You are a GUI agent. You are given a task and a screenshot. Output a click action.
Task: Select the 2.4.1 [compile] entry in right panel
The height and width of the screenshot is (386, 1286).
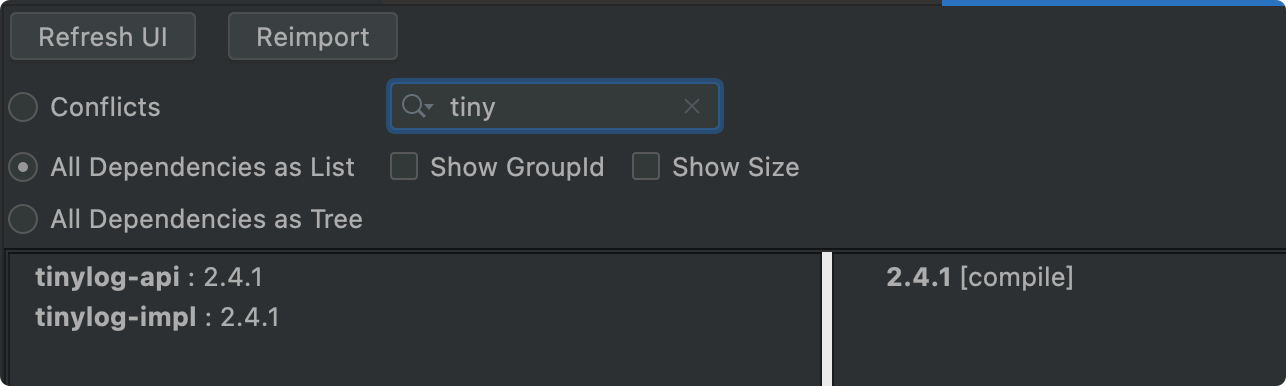980,277
